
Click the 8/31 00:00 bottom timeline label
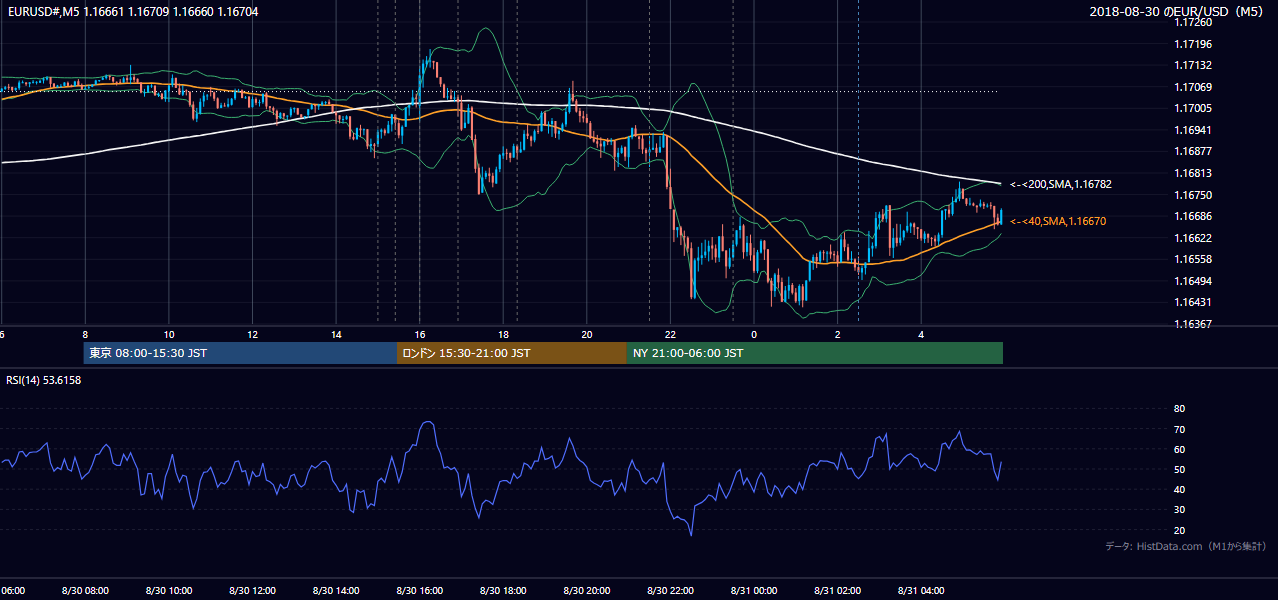tap(754, 590)
